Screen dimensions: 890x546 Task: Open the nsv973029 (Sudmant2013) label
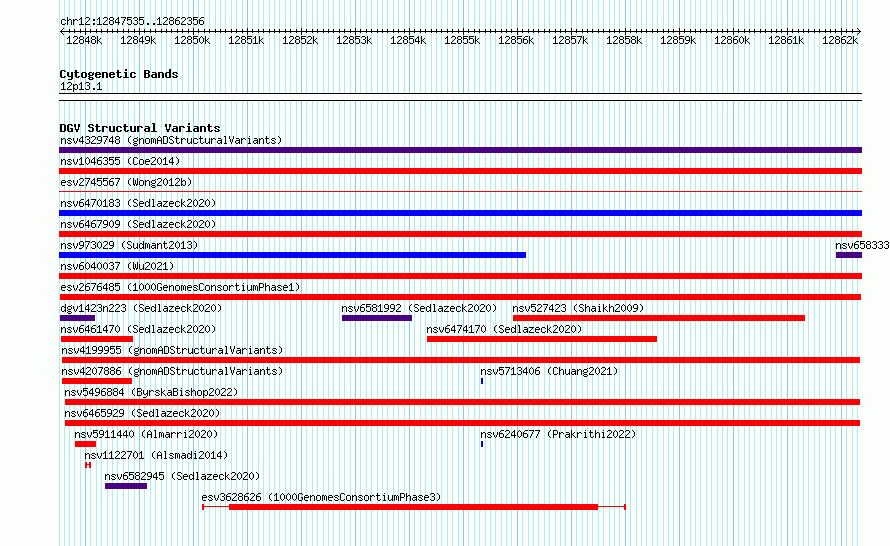click(129, 245)
